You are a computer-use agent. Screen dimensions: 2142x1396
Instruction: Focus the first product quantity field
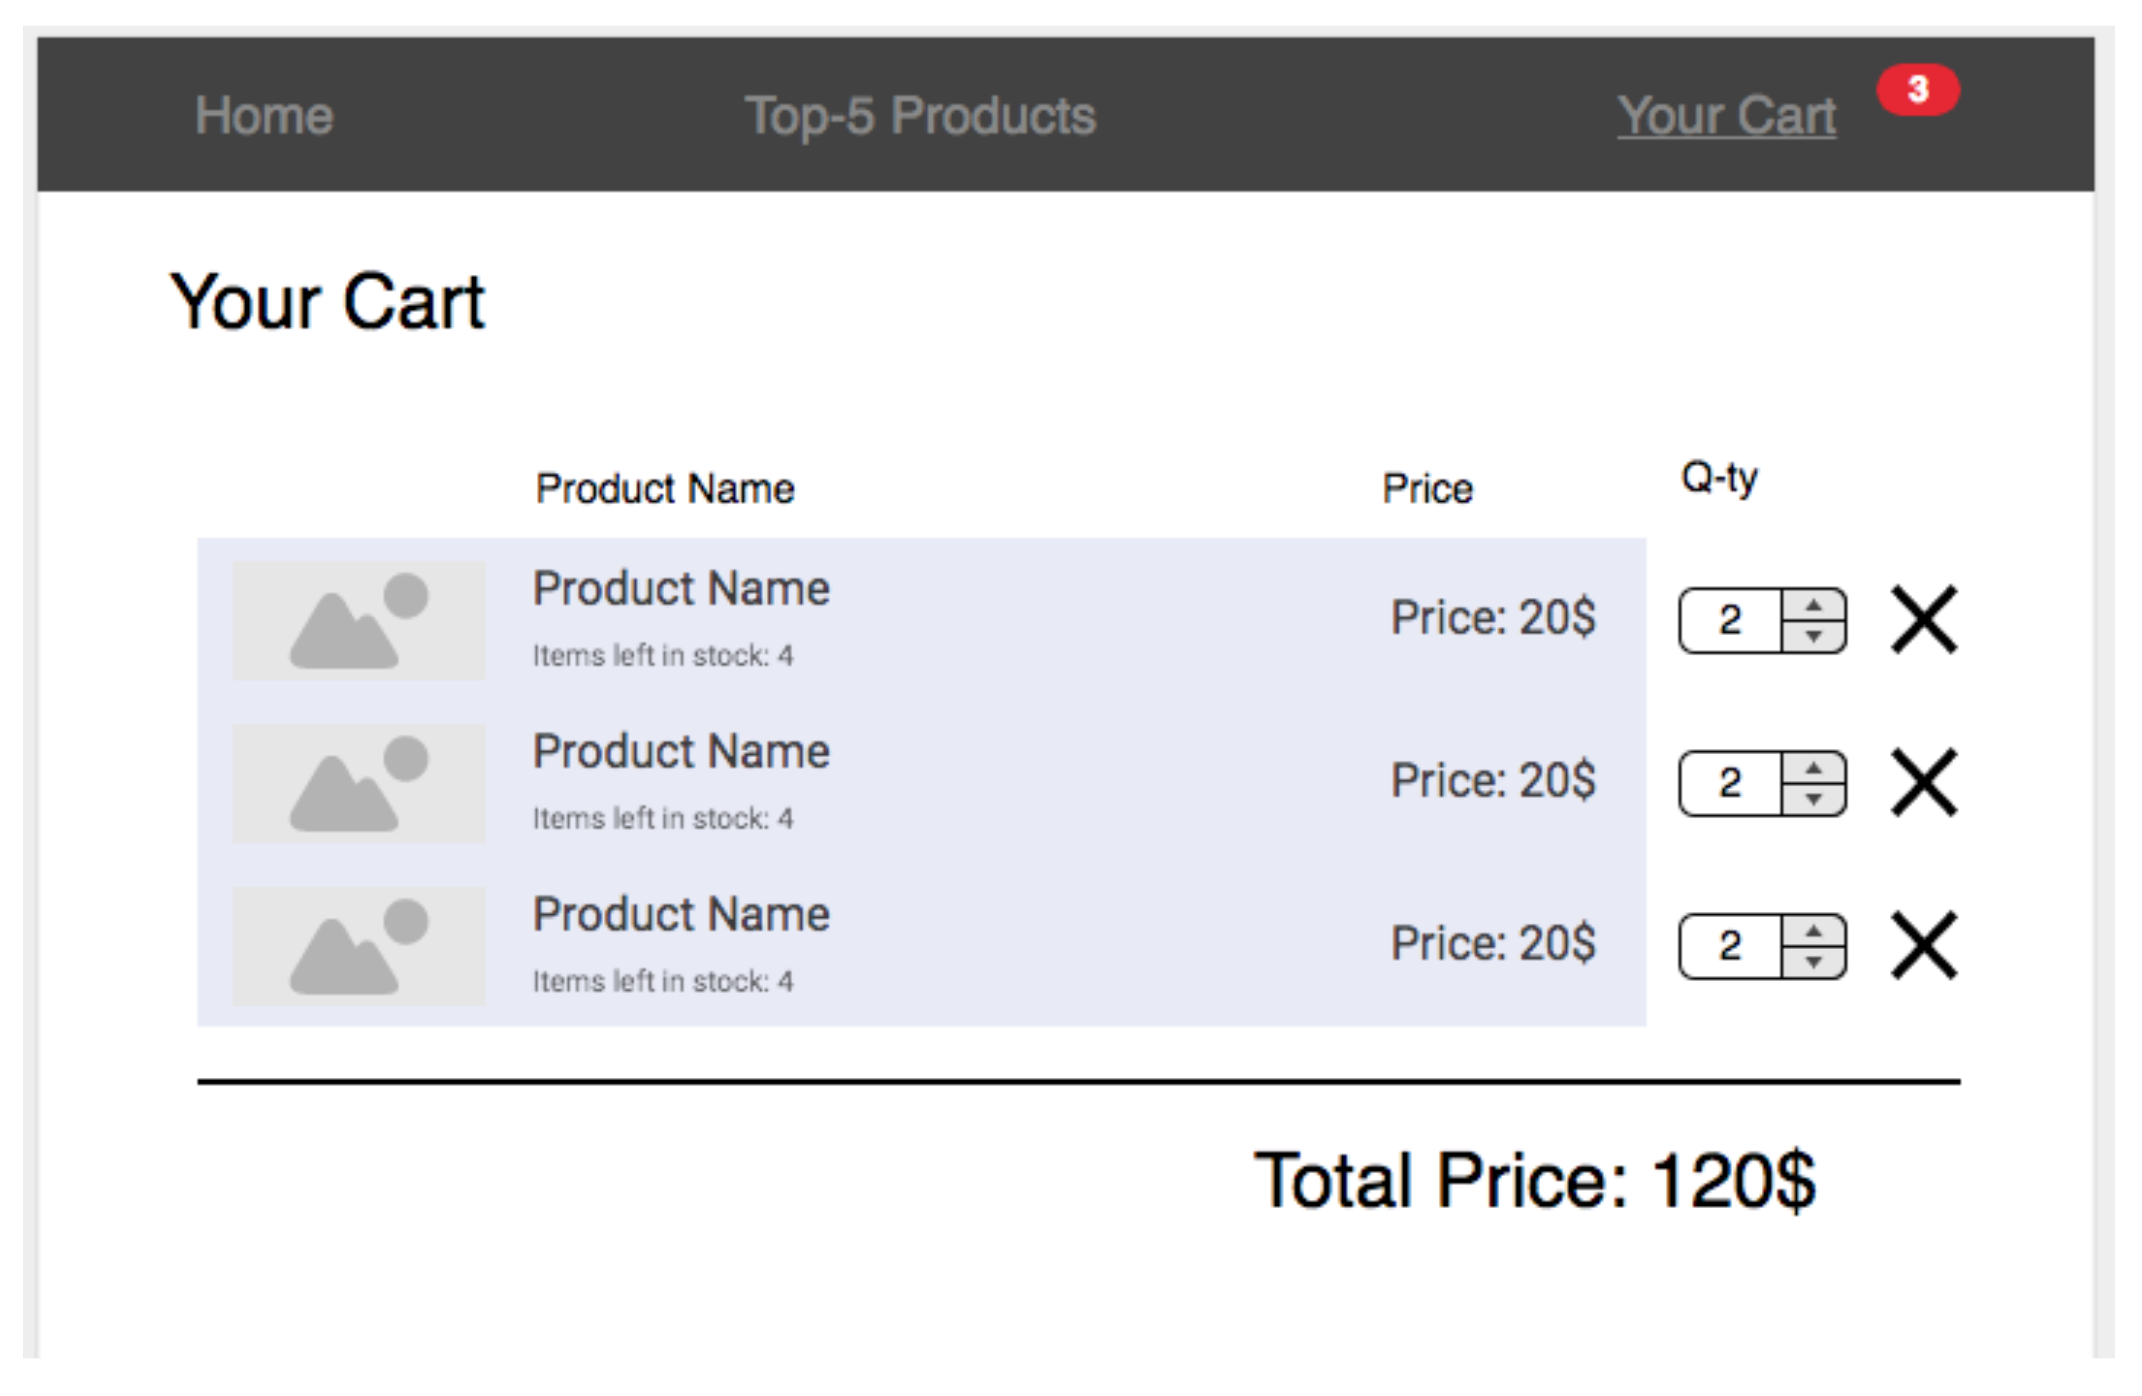[x=1730, y=621]
